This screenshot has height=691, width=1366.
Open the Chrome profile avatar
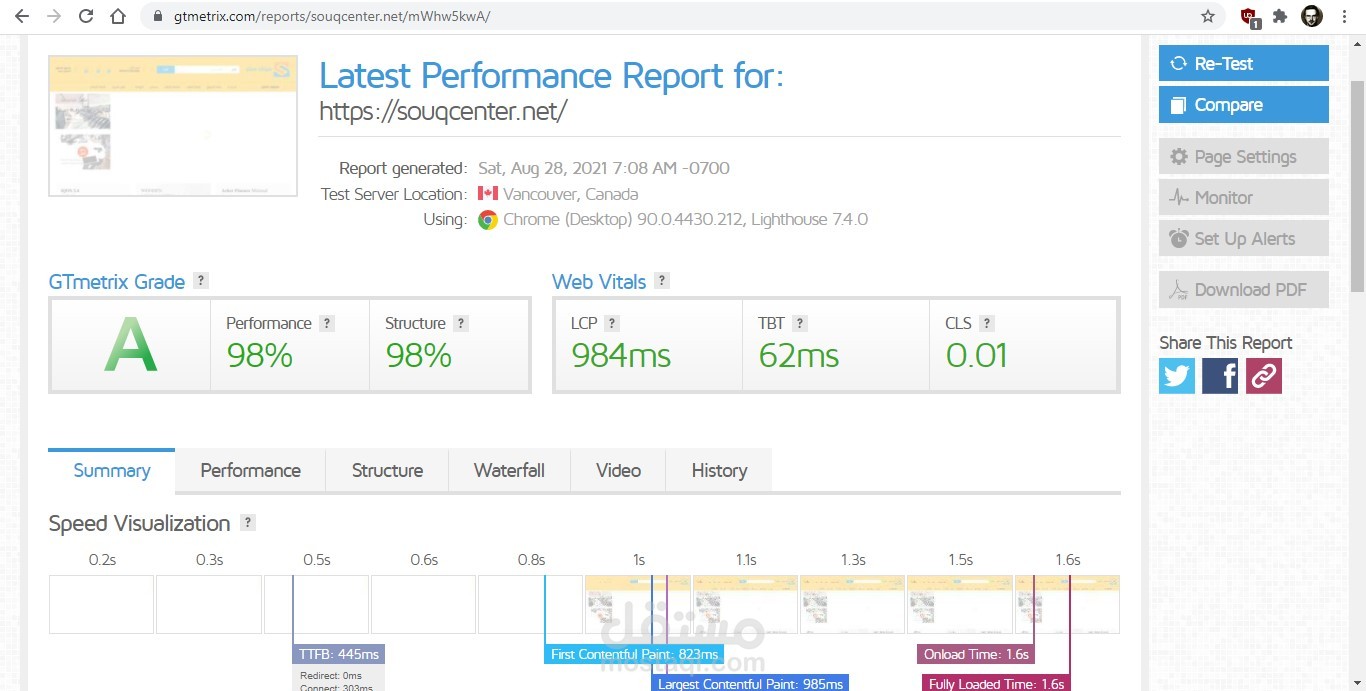pos(1312,16)
